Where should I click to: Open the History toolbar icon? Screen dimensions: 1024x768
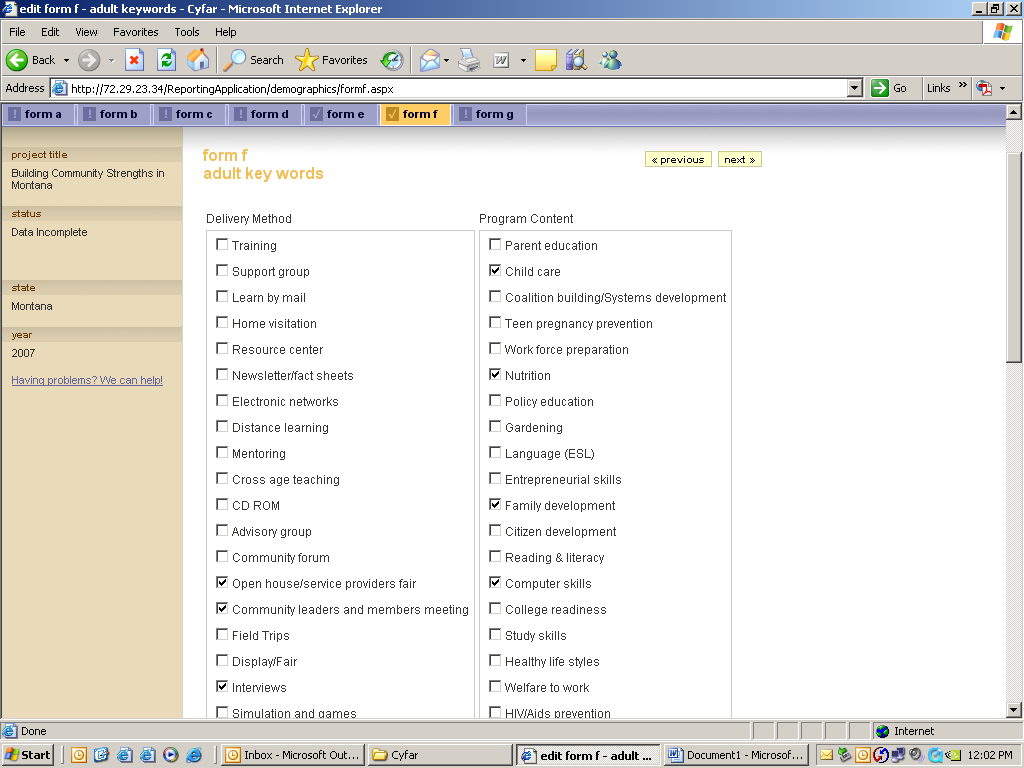[391, 60]
